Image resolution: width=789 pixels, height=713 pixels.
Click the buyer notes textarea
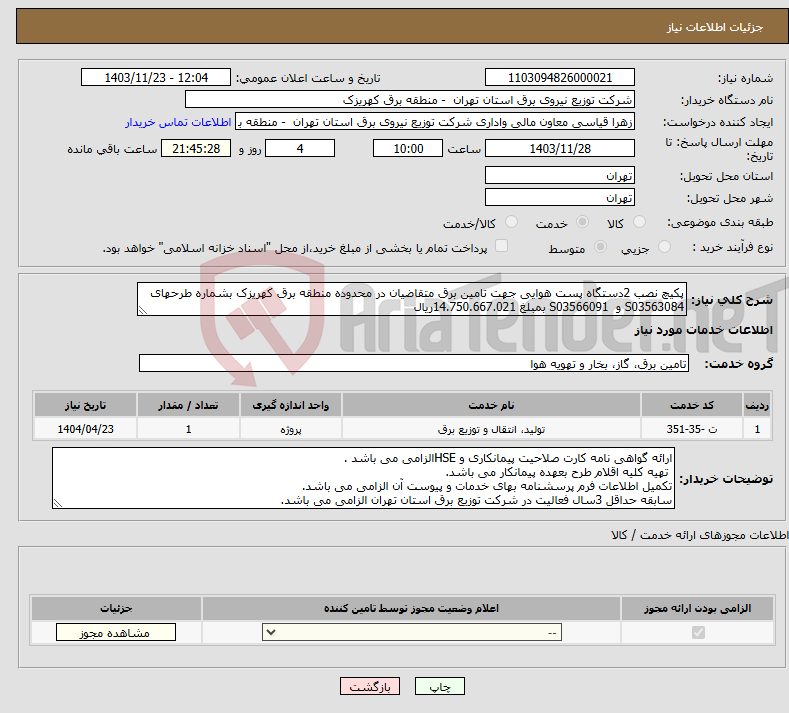coord(363,479)
